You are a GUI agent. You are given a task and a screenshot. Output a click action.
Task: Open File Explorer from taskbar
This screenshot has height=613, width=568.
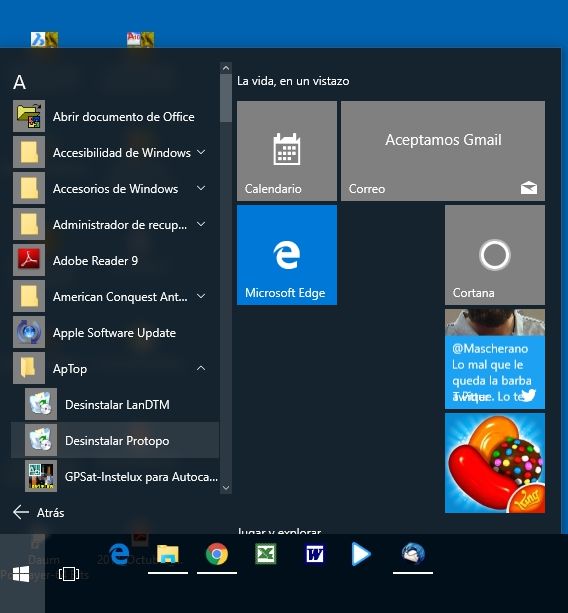[168, 554]
